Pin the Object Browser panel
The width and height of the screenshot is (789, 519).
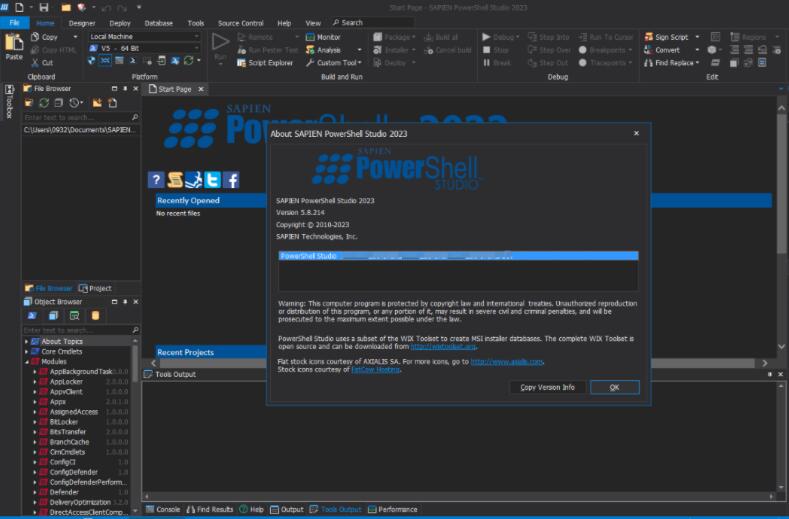point(125,302)
